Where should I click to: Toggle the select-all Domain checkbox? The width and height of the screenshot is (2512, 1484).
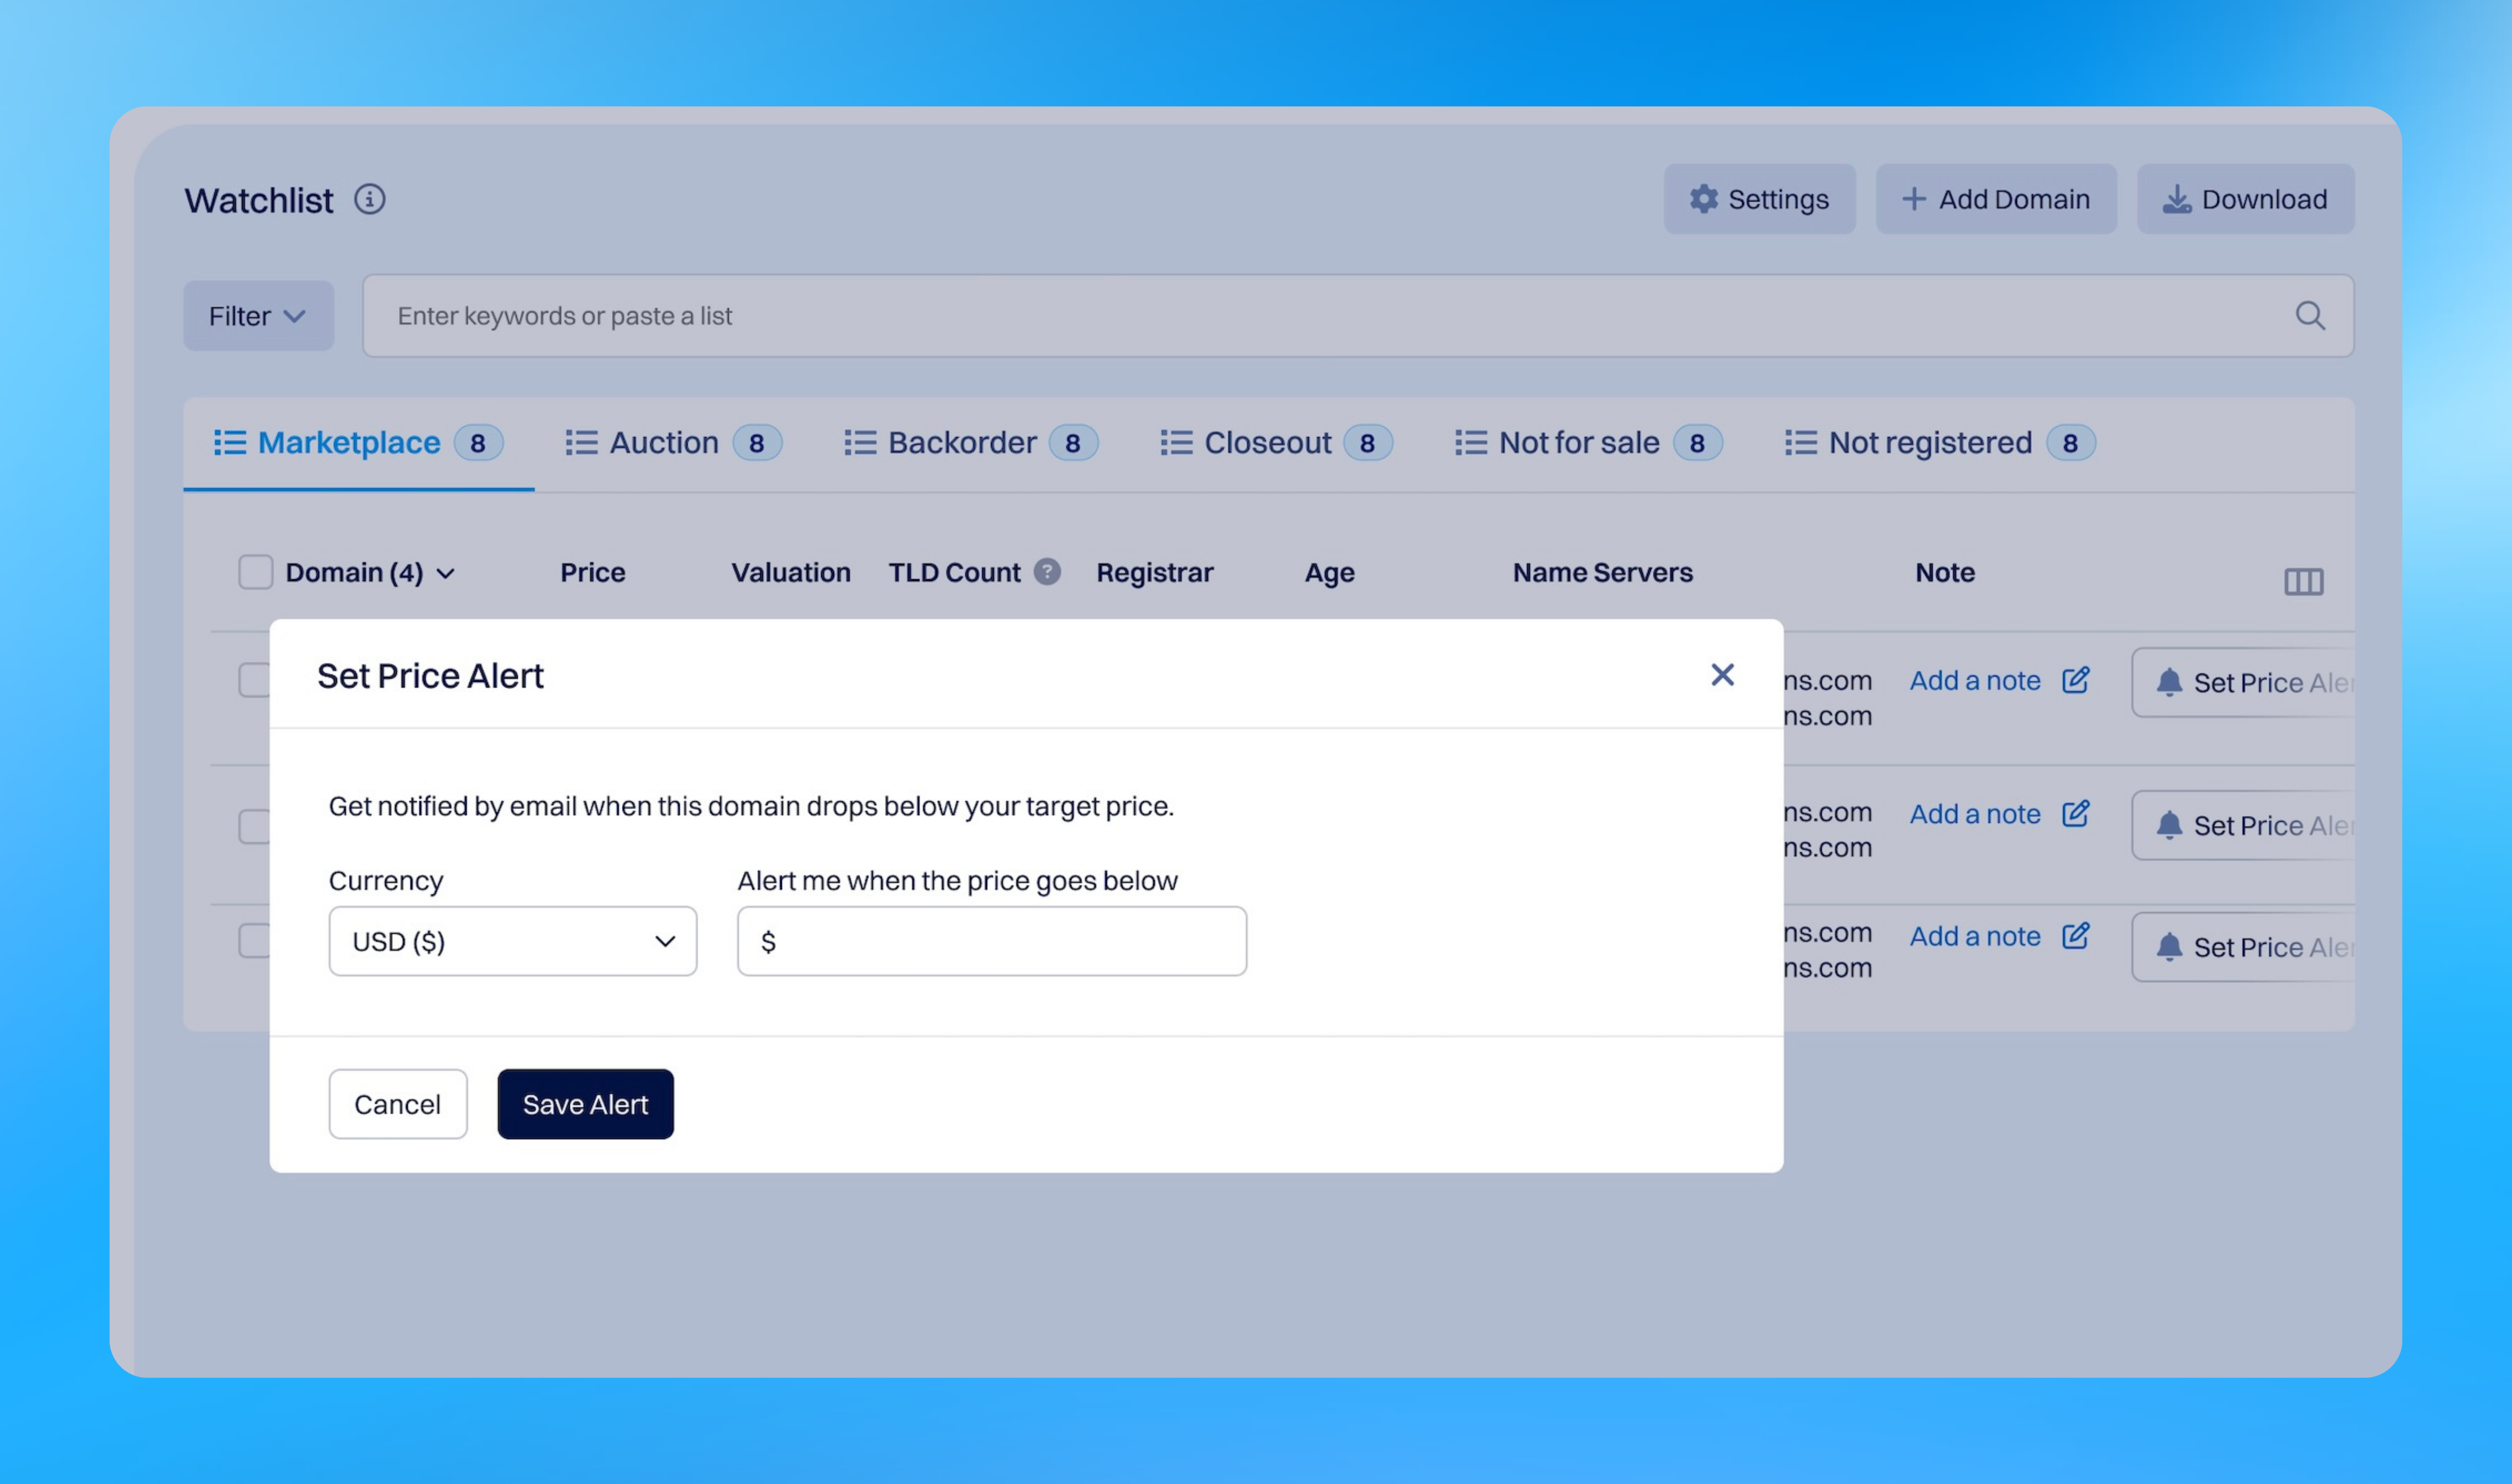point(256,572)
